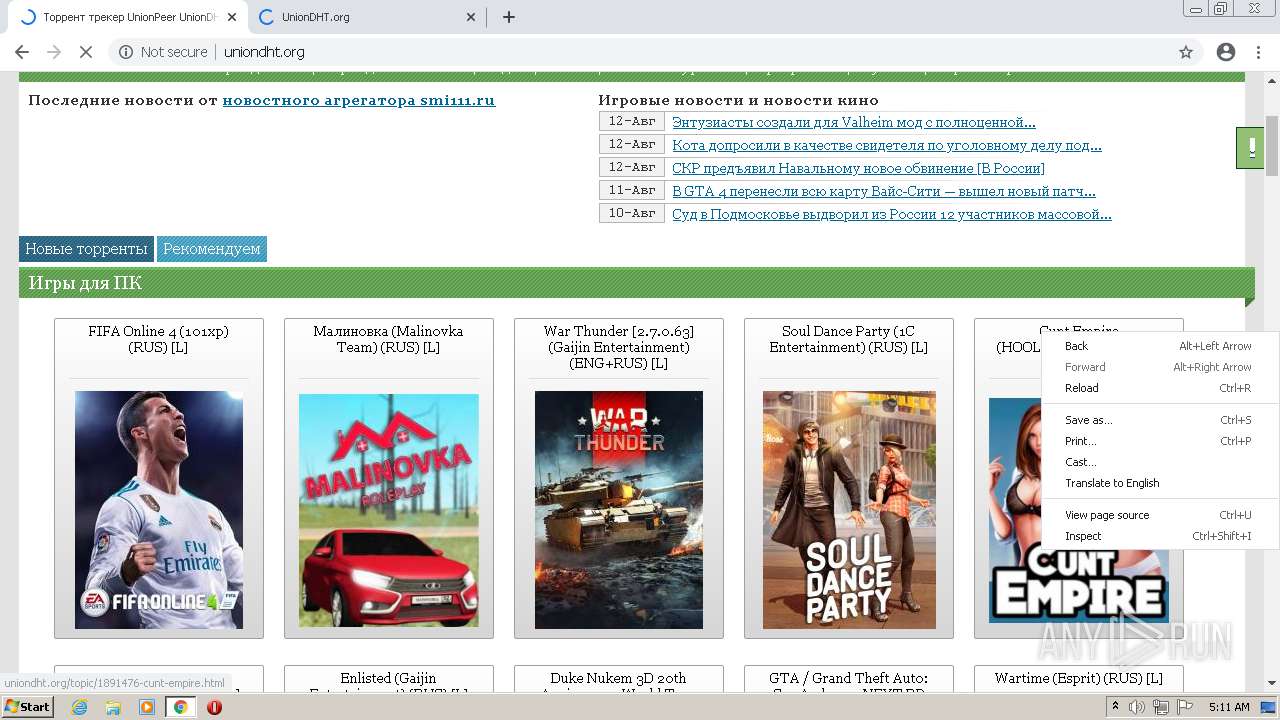This screenshot has width=1280, height=720.
Task: Open Duke Nukem 3D 20th title link
Action: tap(618, 681)
